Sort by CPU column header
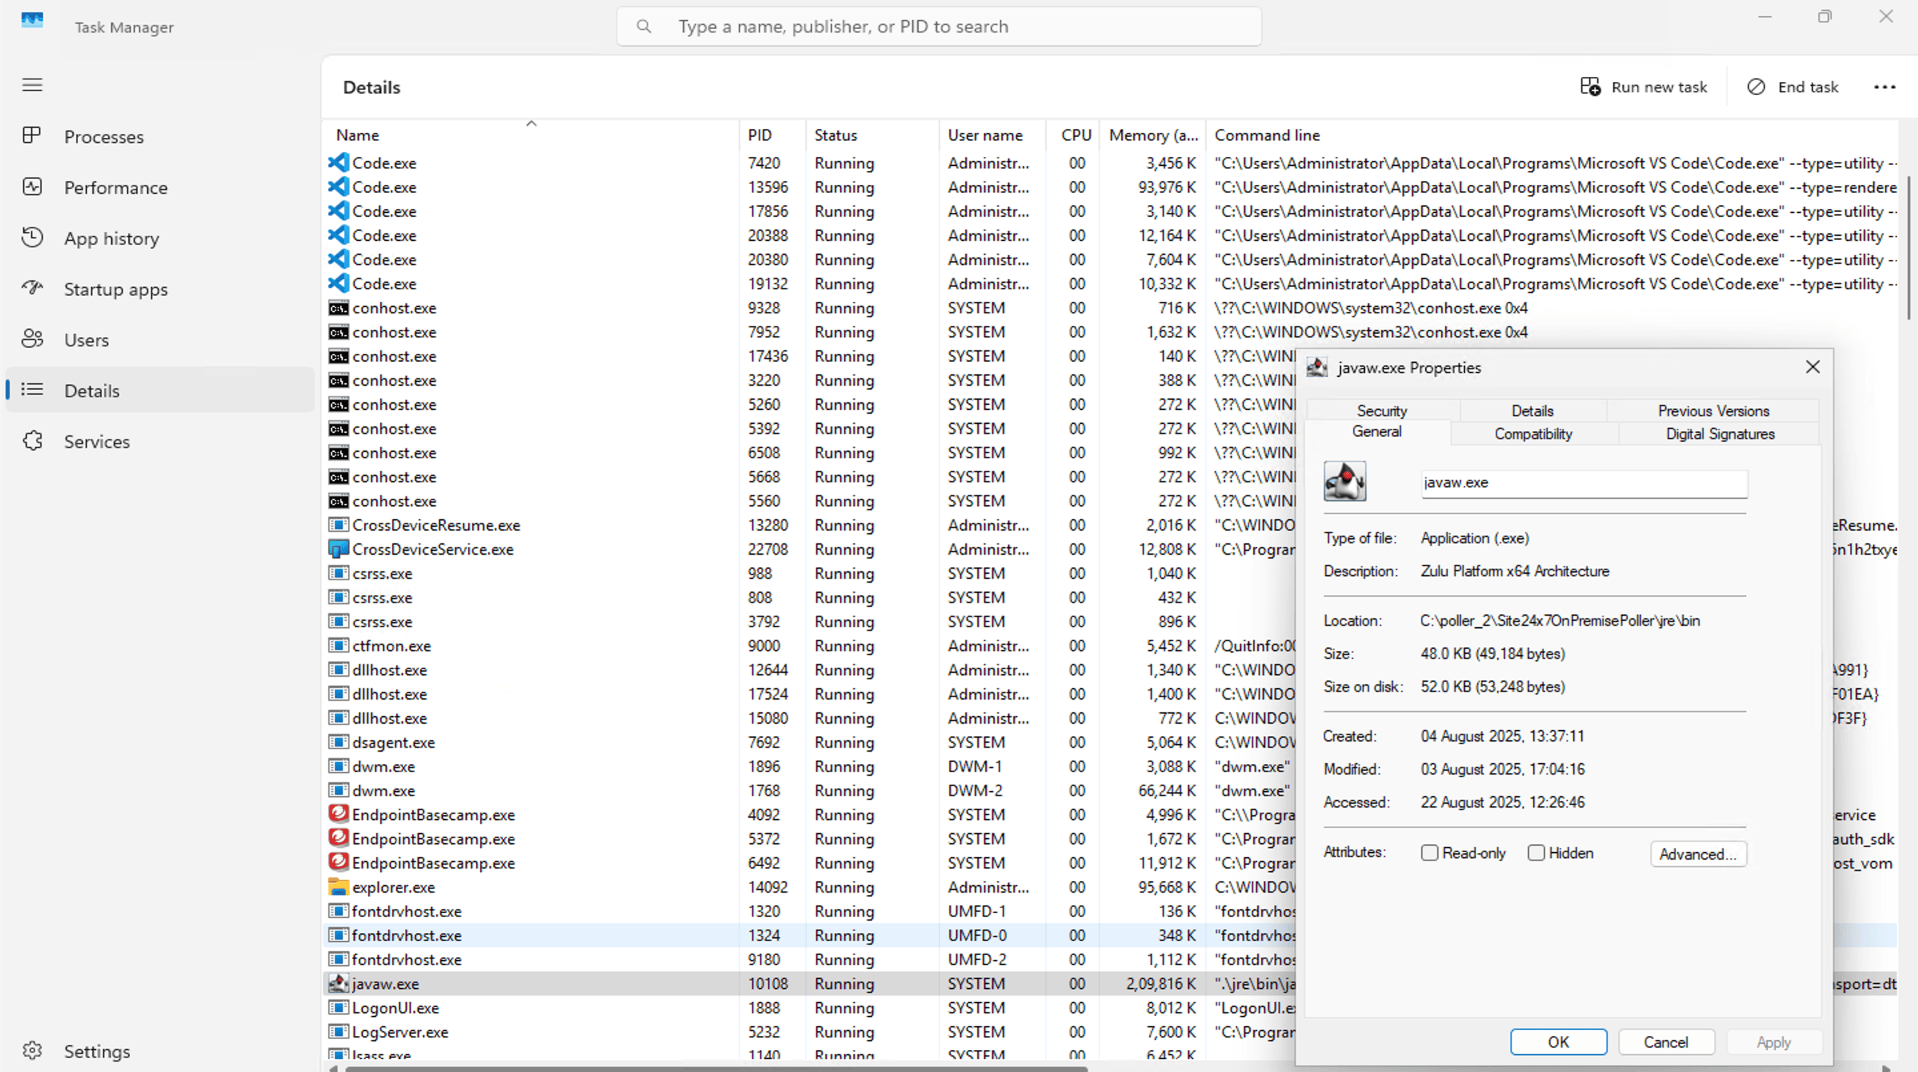Viewport: 1918px width, 1072px height. pos(1073,135)
